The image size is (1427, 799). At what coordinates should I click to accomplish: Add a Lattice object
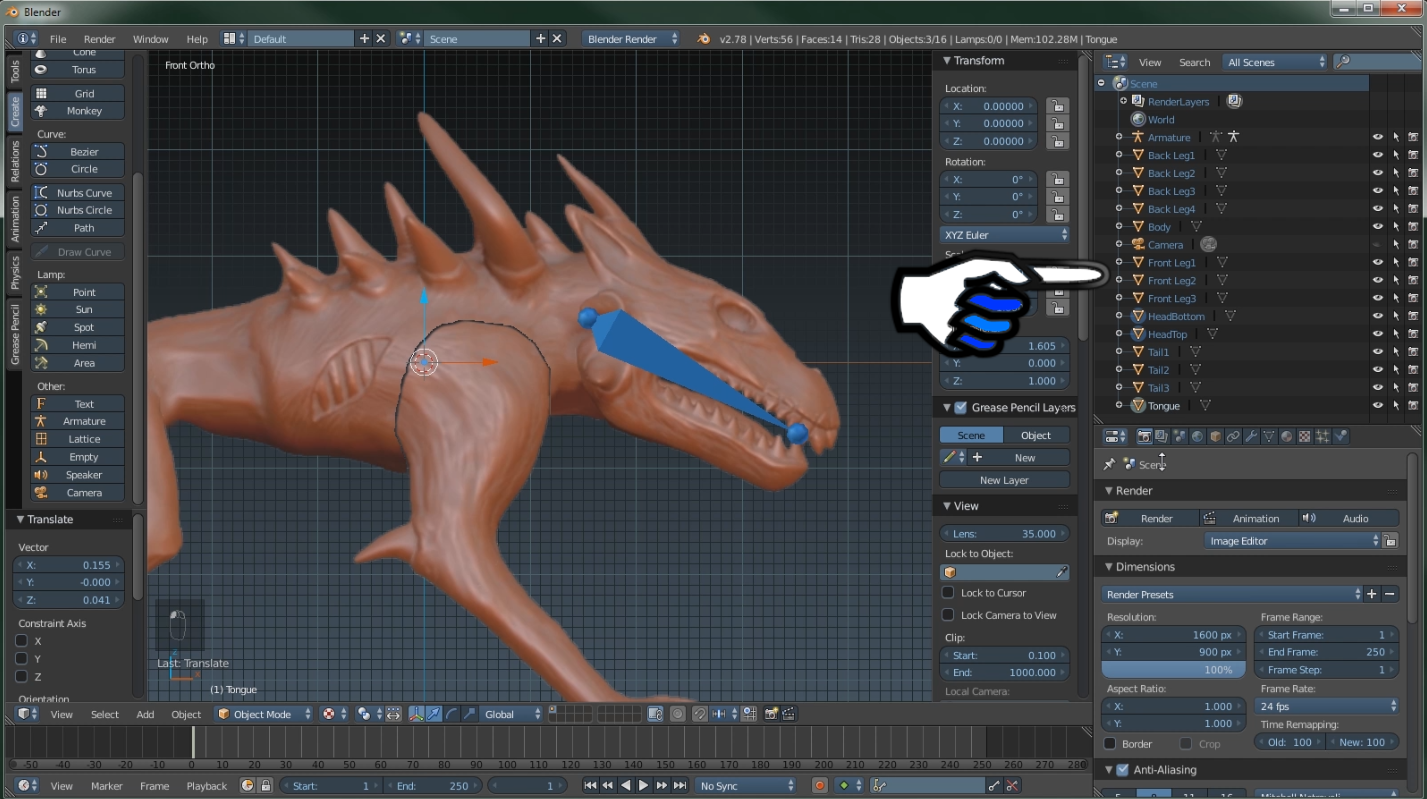point(78,439)
